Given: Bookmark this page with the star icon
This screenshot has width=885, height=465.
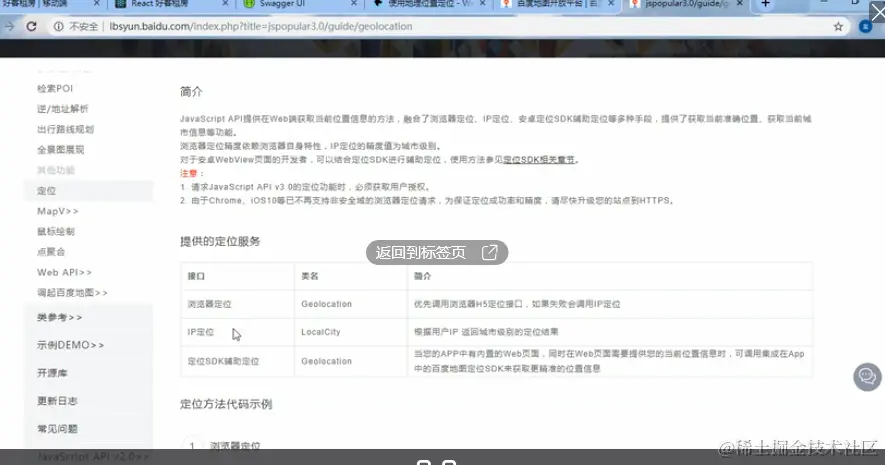Looking at the screenshot, I should [x=838, y=27].
